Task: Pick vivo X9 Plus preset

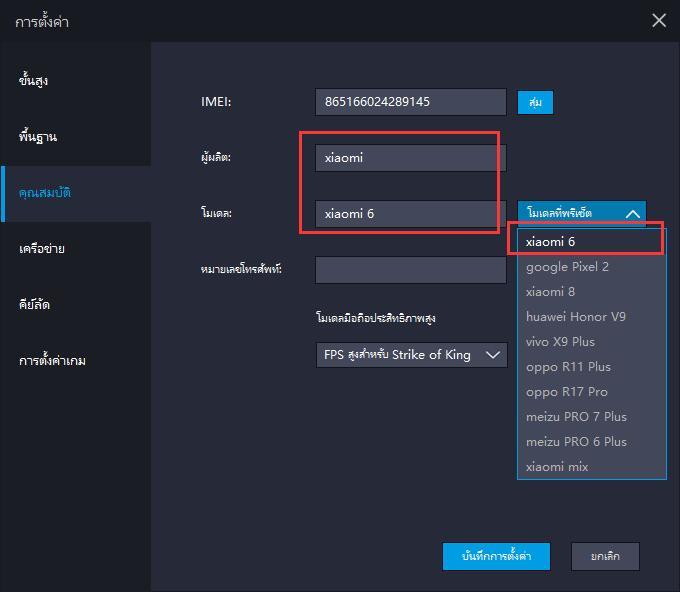Action: coord(592,342)
